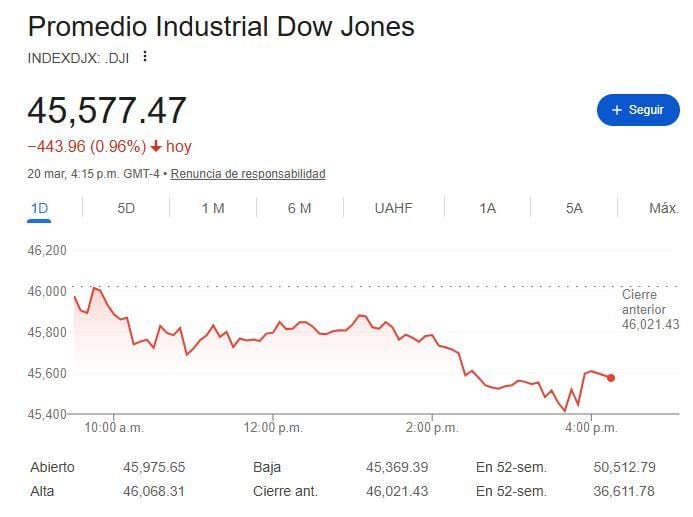
Task: Open the three-dot options menu beside INDEXDJX
Action: click(x=145, y=57)
